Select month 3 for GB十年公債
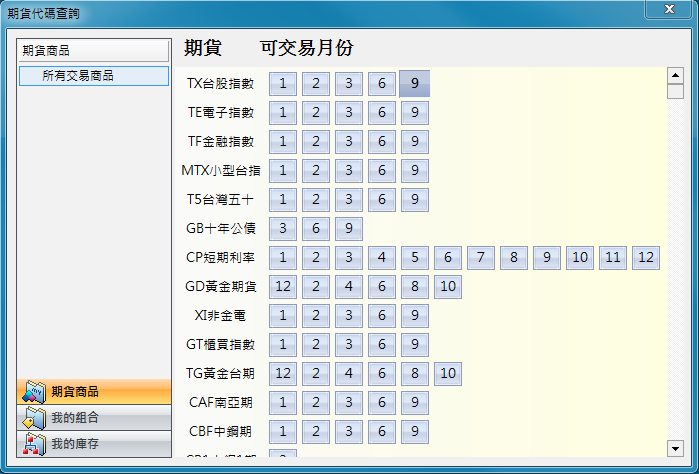699x474 pixels. point(283,229)
